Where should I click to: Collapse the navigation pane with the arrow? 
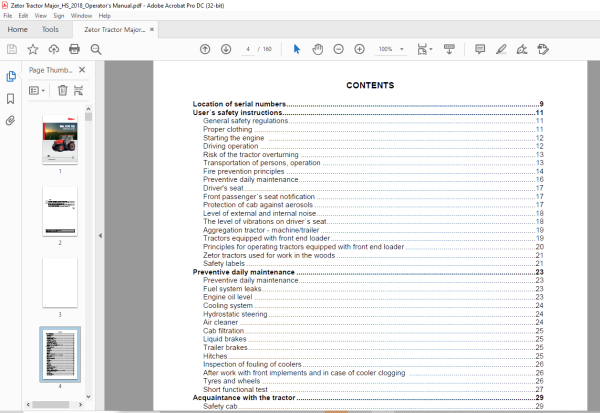(100, 236)
